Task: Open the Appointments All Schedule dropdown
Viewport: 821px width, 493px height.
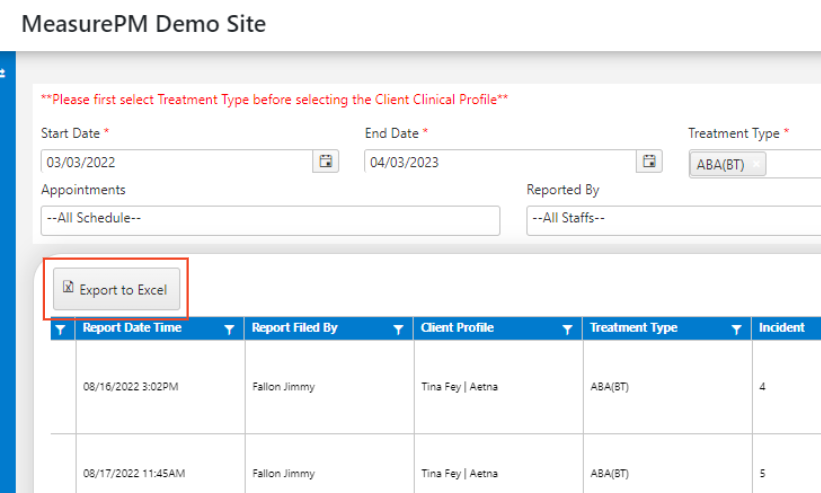Action: coord(270,220)
